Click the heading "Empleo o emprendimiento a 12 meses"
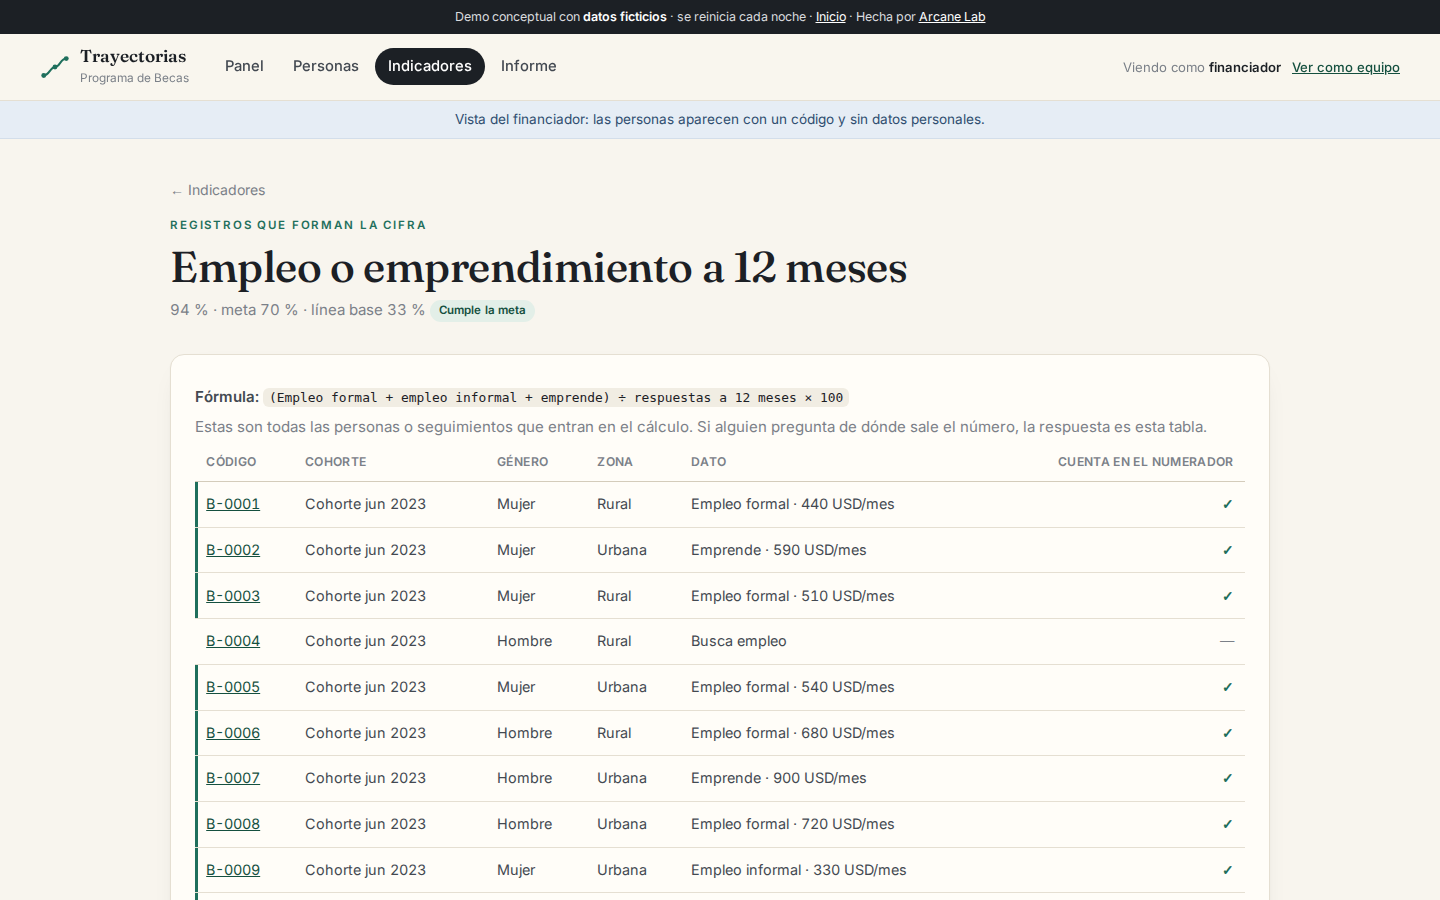This screenshot has height=900, width=1440. pyautogui.click(x=539, y=267)
